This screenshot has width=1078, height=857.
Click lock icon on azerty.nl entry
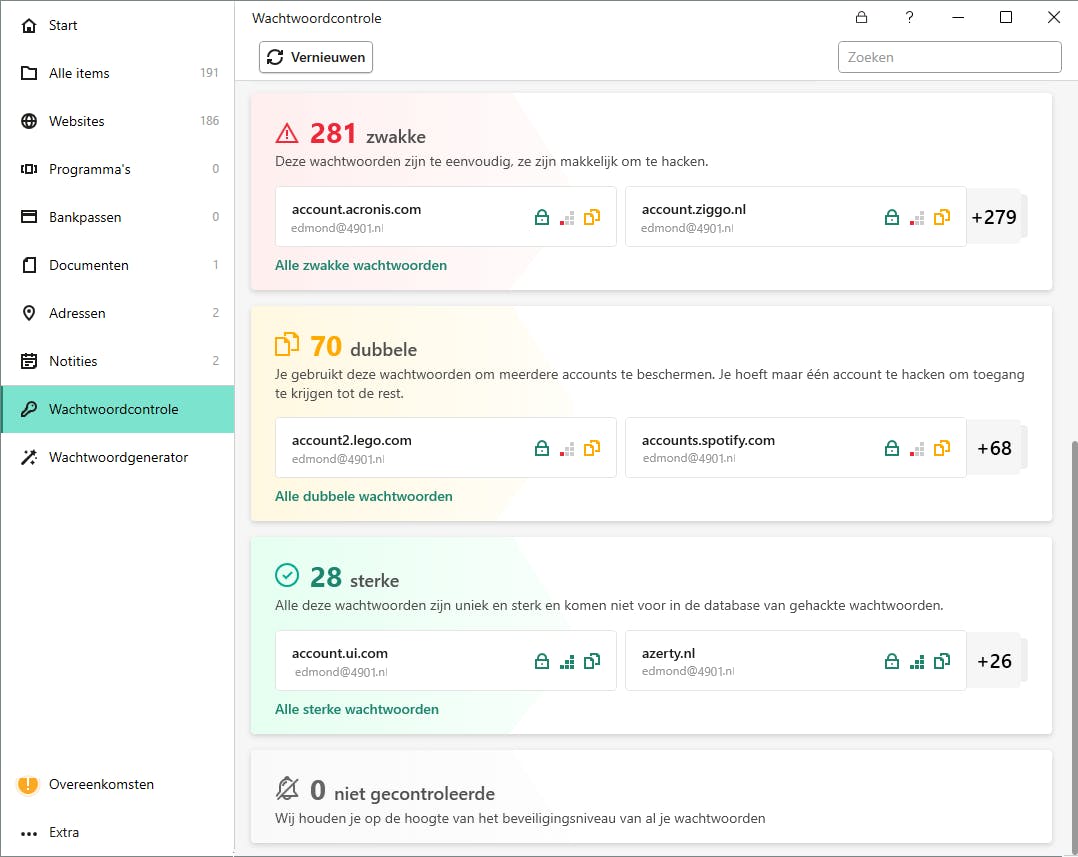[892, 661]
